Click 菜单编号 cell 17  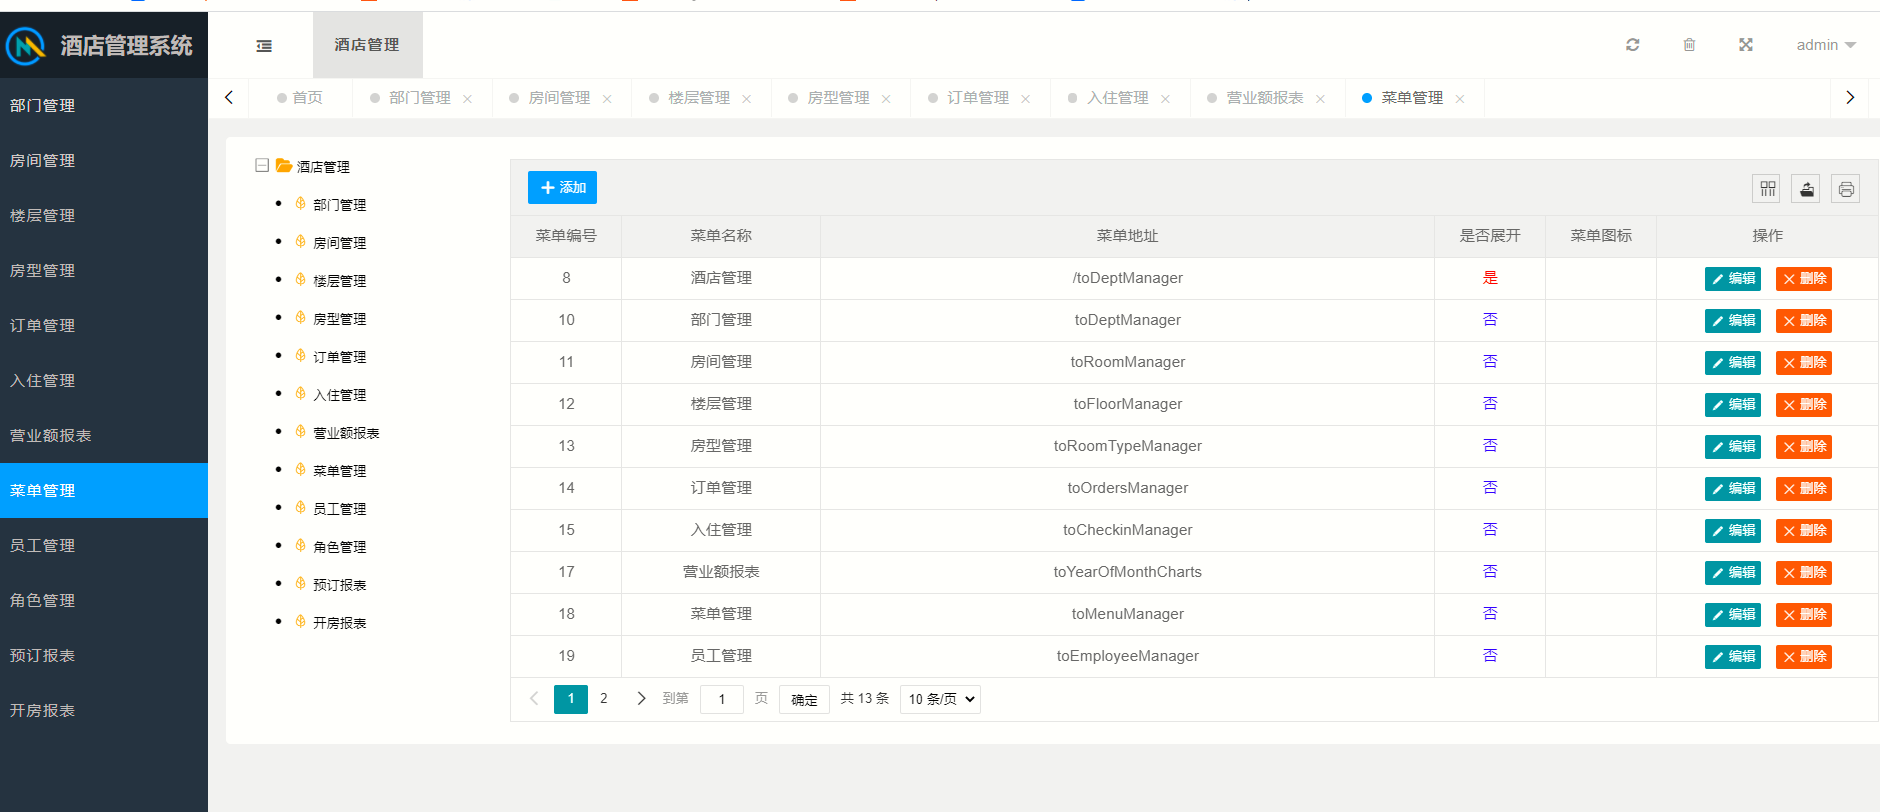566,572
